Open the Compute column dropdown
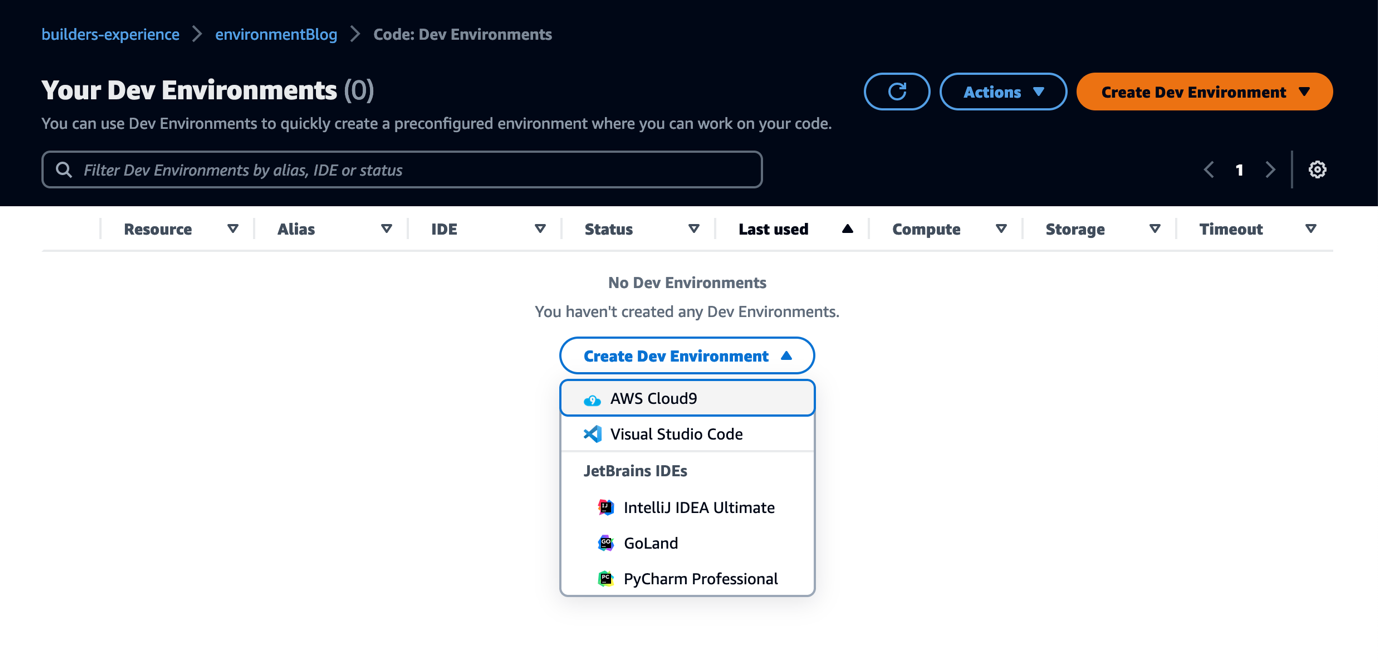Viewport: 1378px width, 663px height. pos(1001,228)
